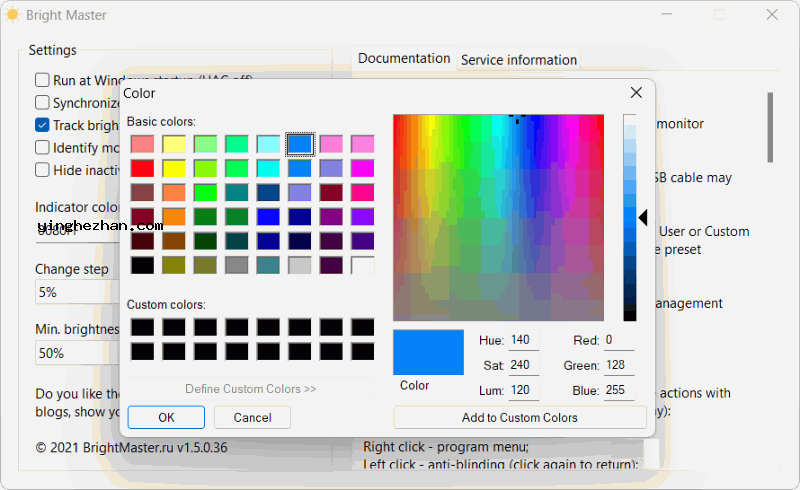
Task: Open Service information tab
Action: coord(519,60)
